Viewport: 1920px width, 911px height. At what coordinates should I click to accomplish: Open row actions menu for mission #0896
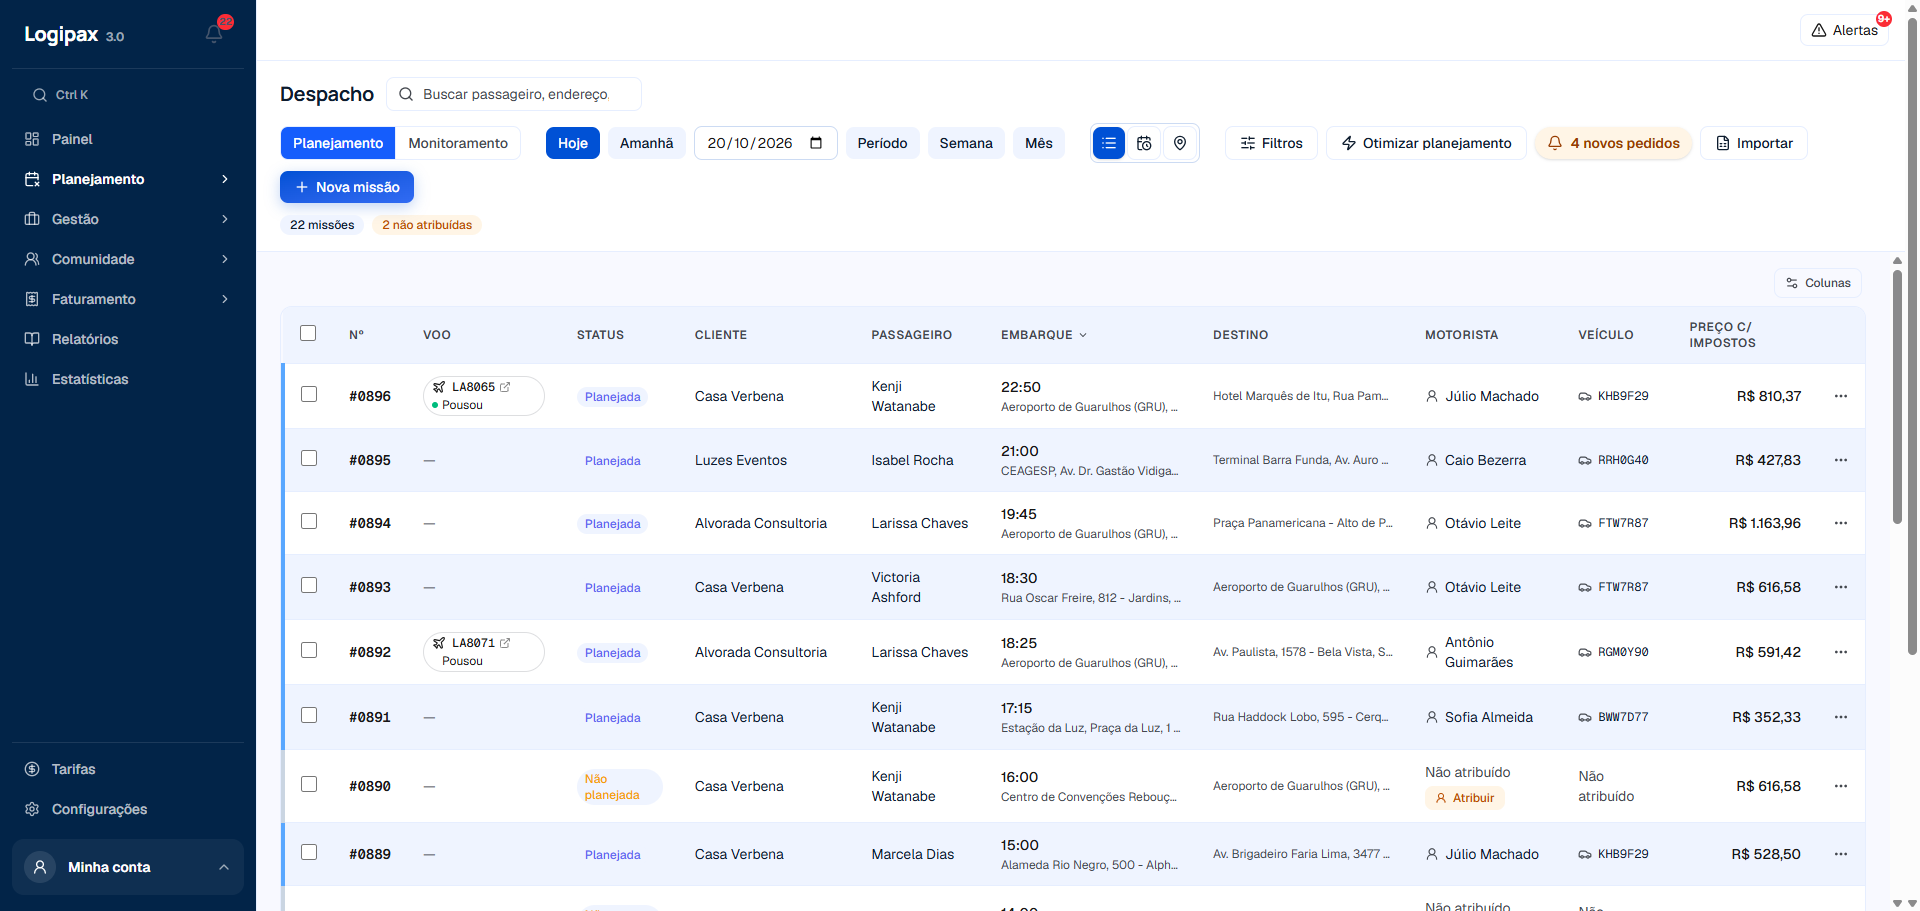point(1840,396)
